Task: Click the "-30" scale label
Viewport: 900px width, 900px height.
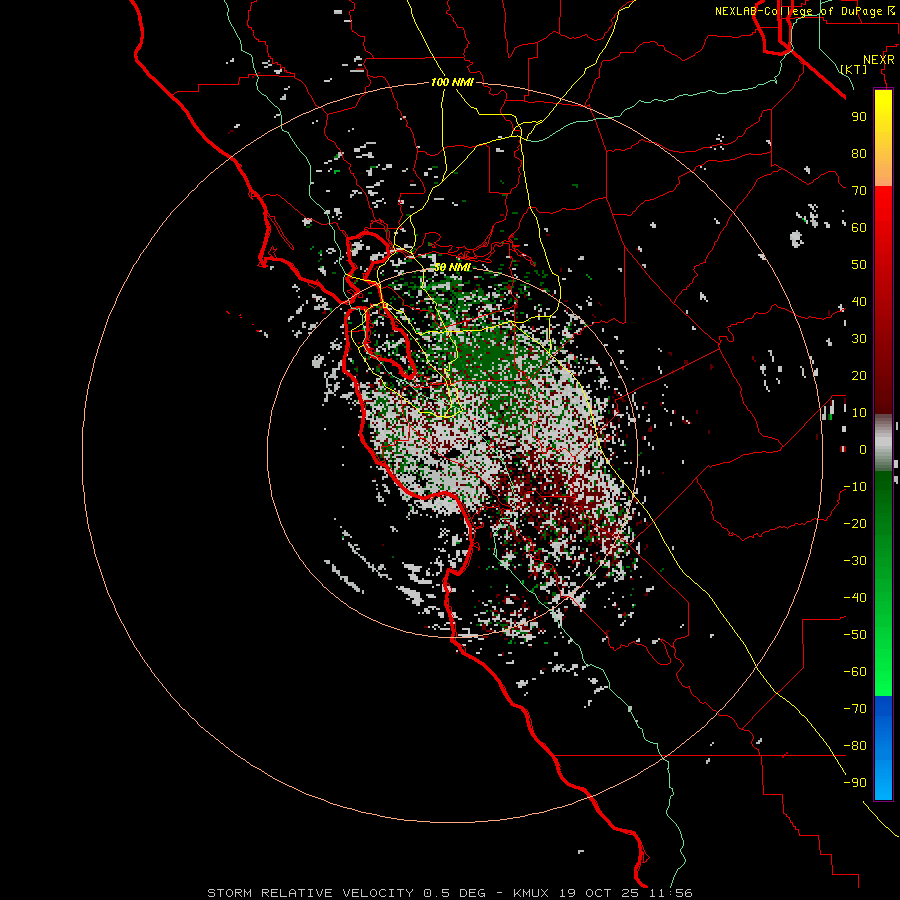Action: [855, 561]
